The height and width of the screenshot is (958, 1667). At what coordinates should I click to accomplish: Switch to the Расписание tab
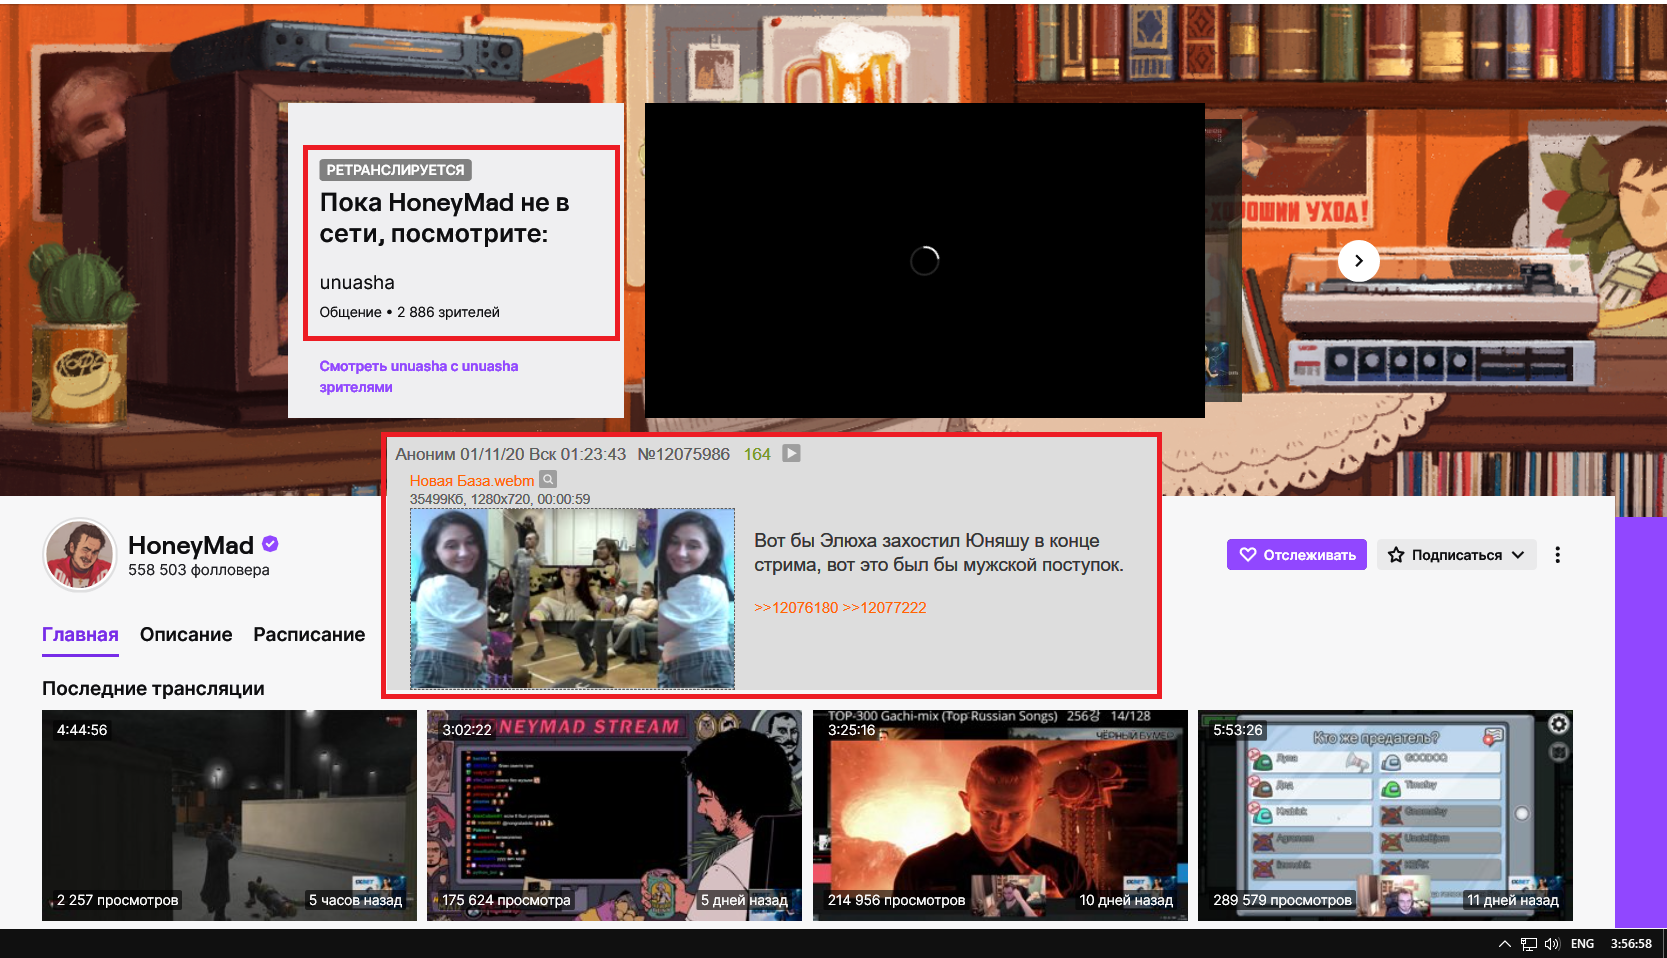point(309,634)
